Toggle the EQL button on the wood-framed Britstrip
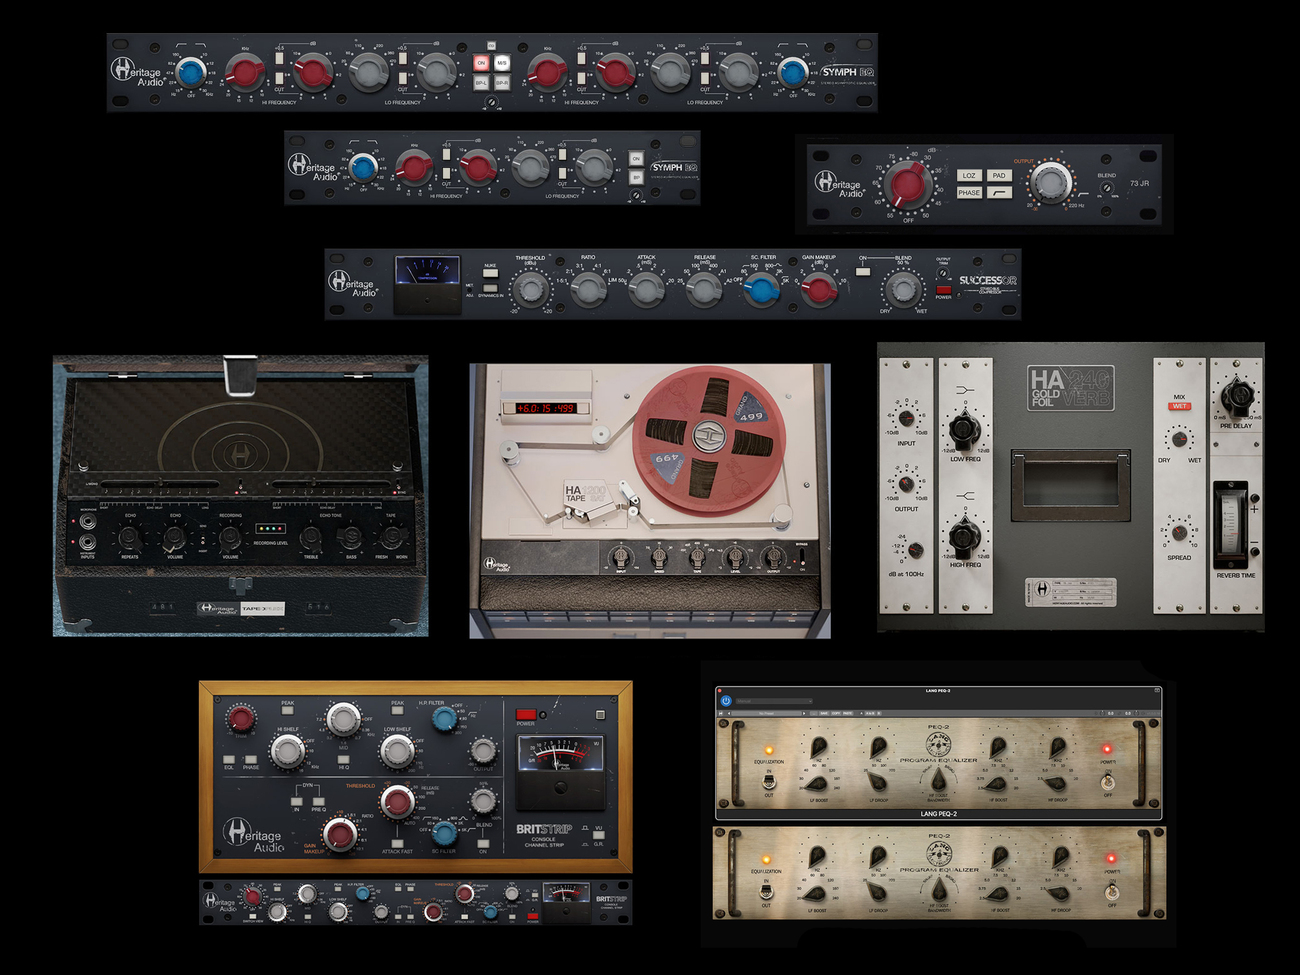 229,759
